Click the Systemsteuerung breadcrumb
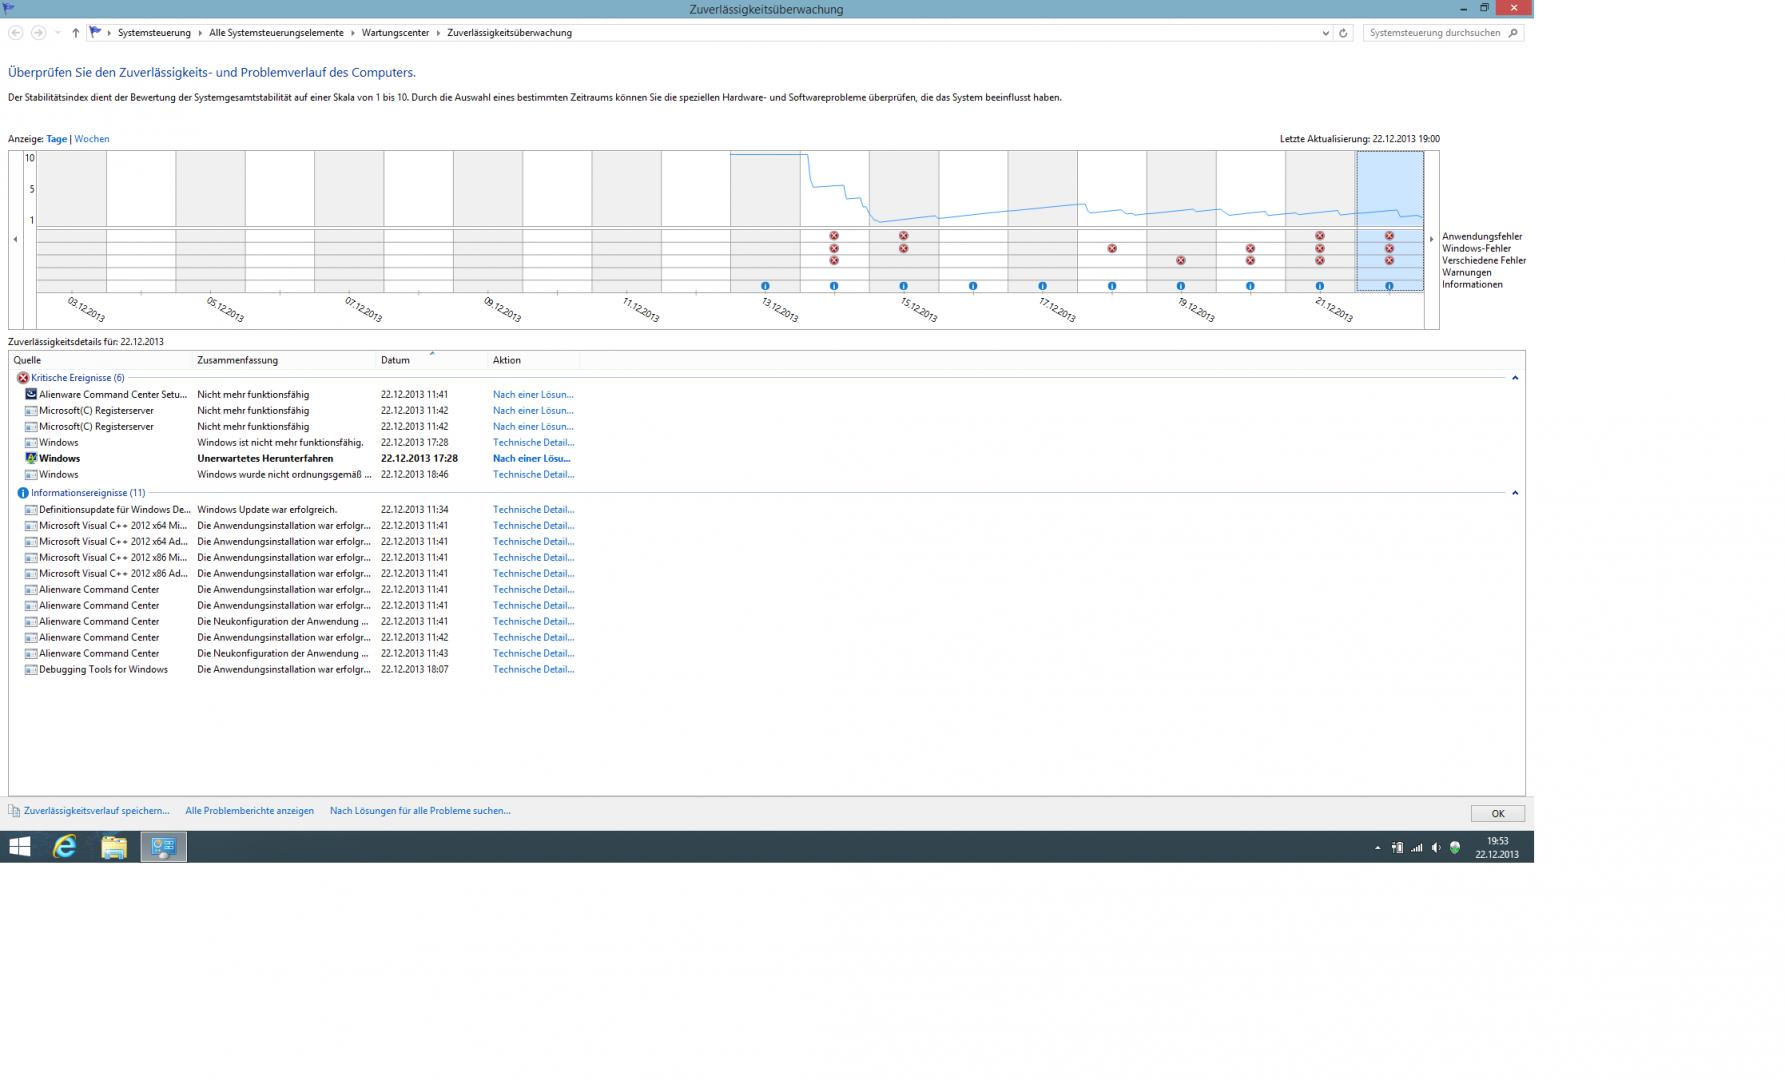 click(x=154, y=33)
